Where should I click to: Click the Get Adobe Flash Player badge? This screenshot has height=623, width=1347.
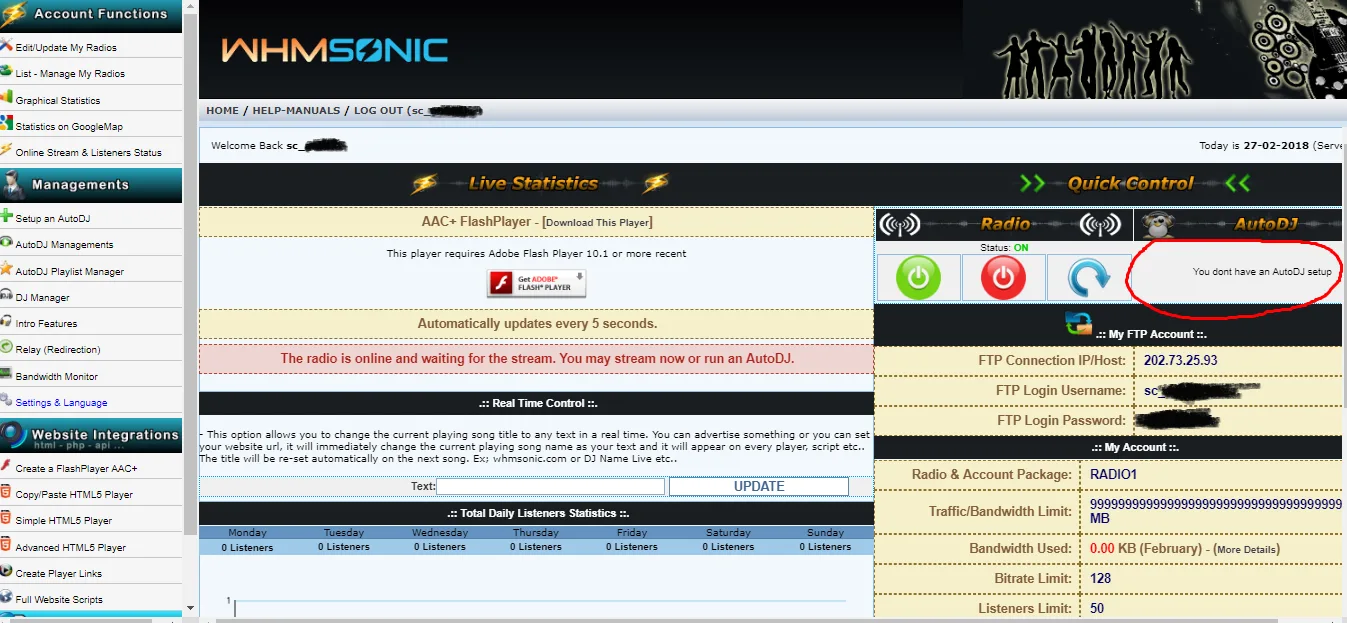536,283
